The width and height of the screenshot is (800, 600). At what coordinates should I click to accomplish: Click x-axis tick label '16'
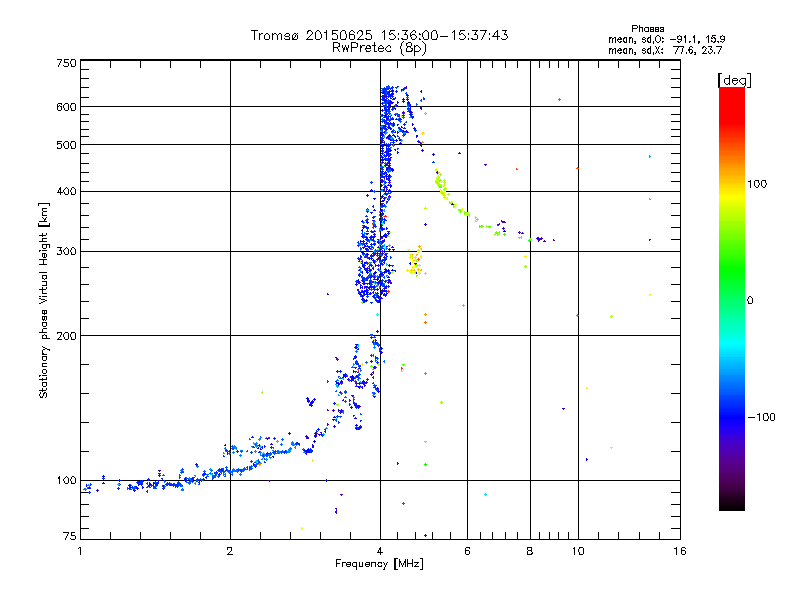tap(680, 551)
